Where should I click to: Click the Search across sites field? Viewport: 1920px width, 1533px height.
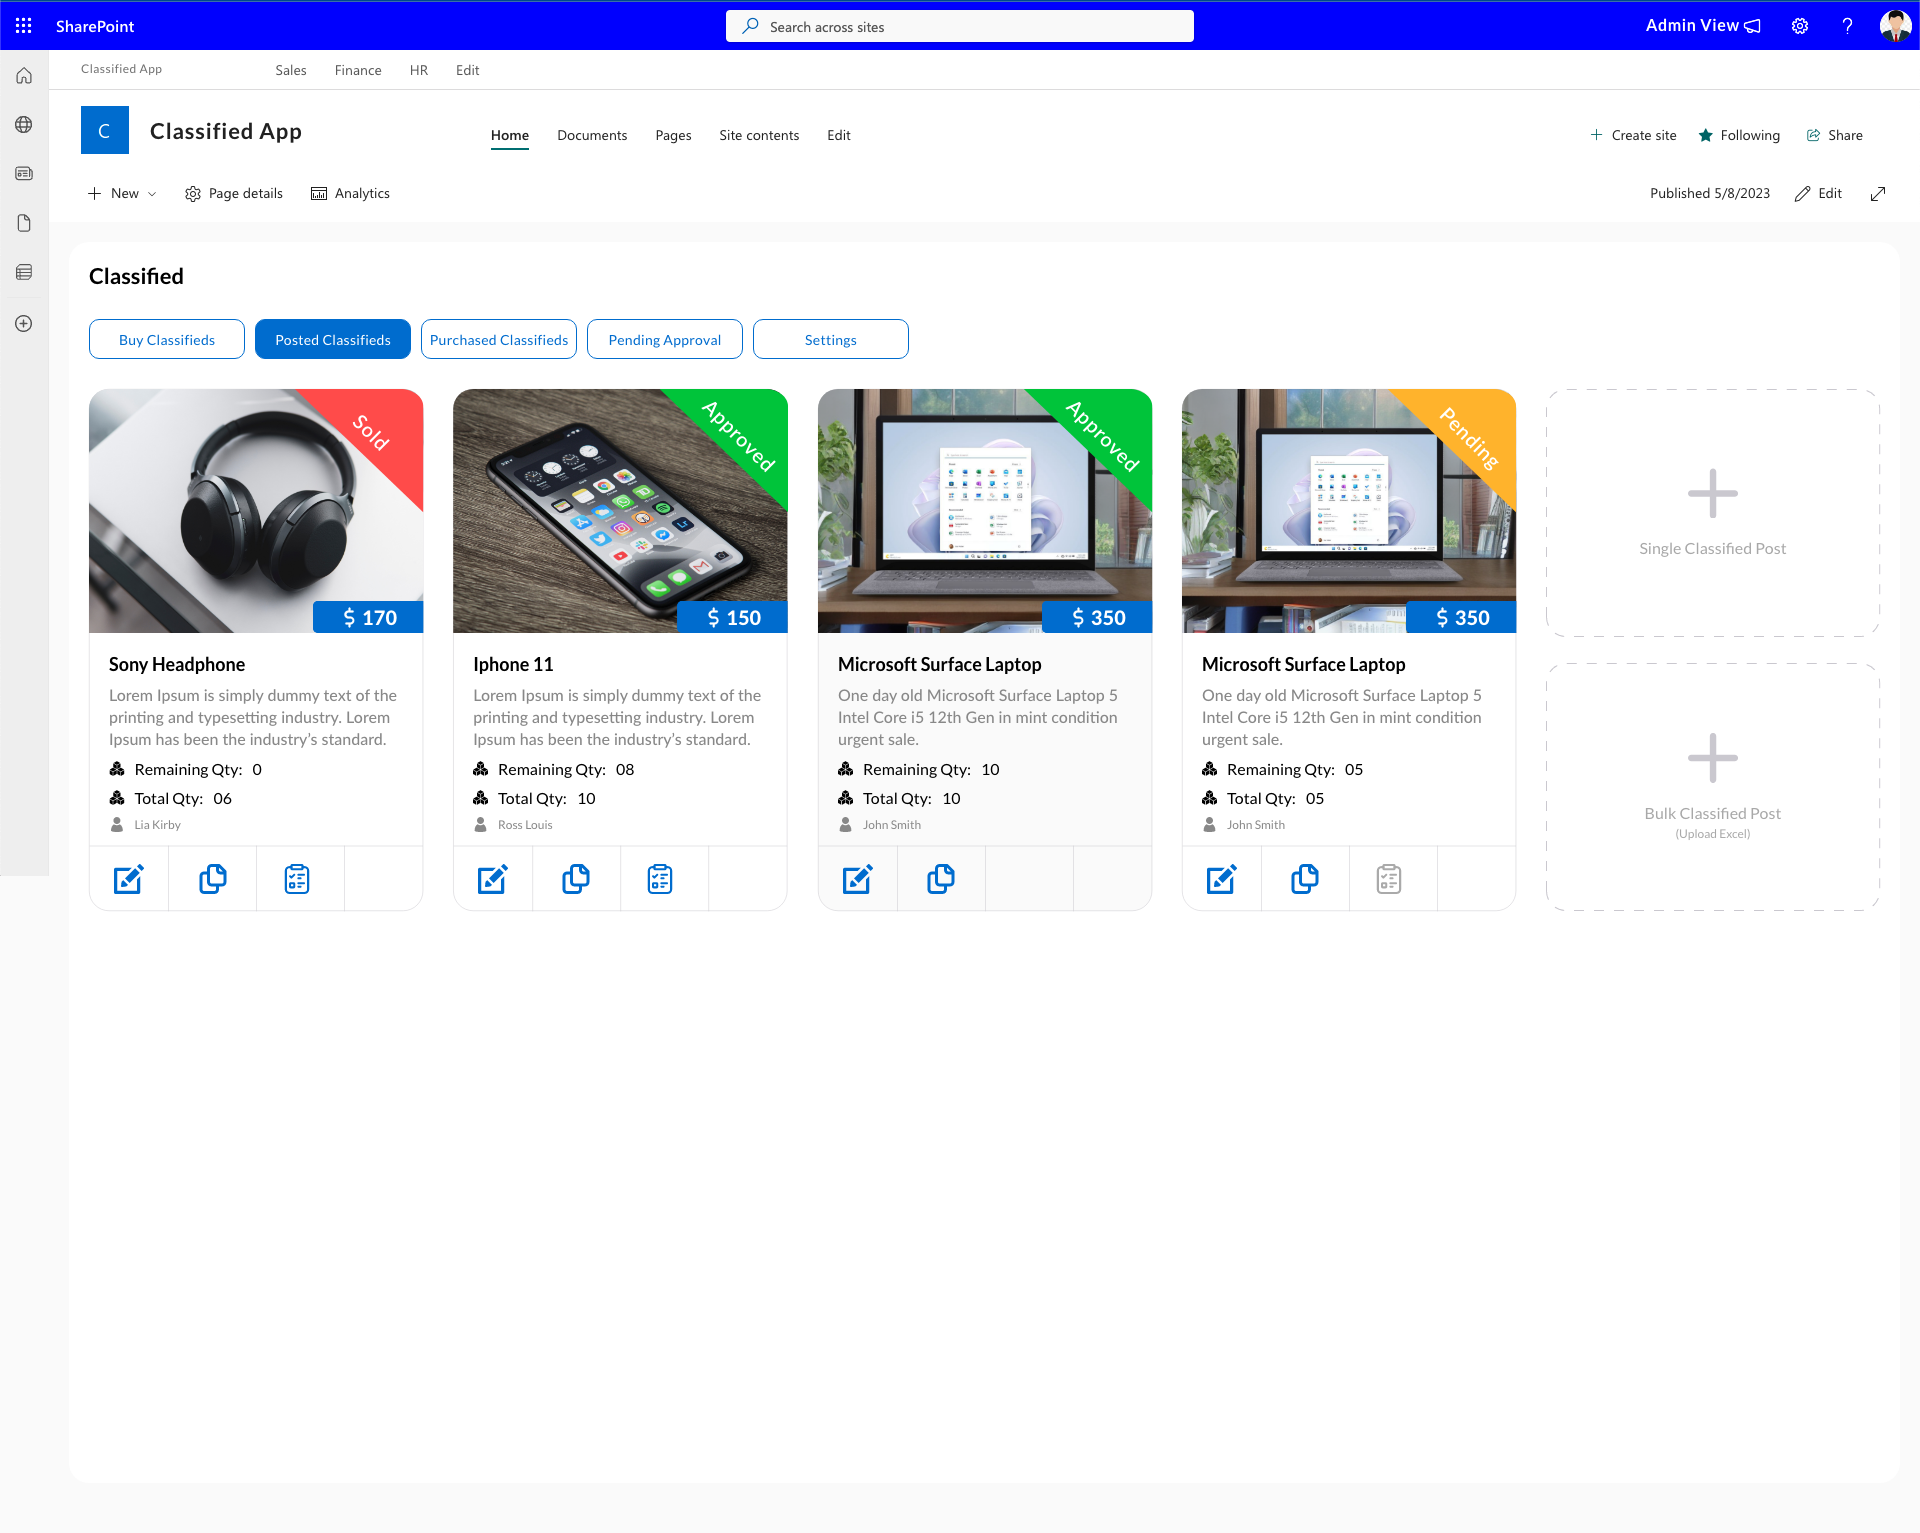(x=960, y=26)
